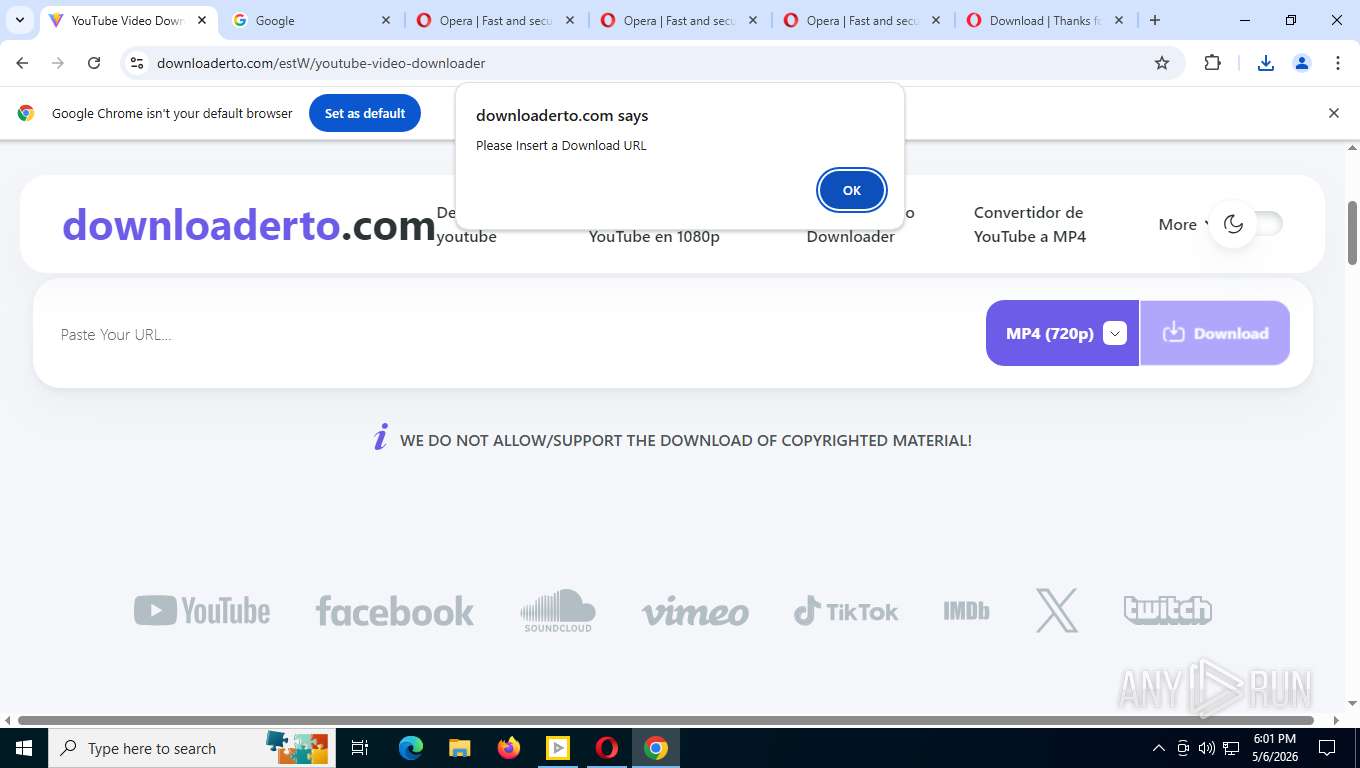Reload the downloaderto page
The height and width of the screenshot is (768, 1360).
94,63
